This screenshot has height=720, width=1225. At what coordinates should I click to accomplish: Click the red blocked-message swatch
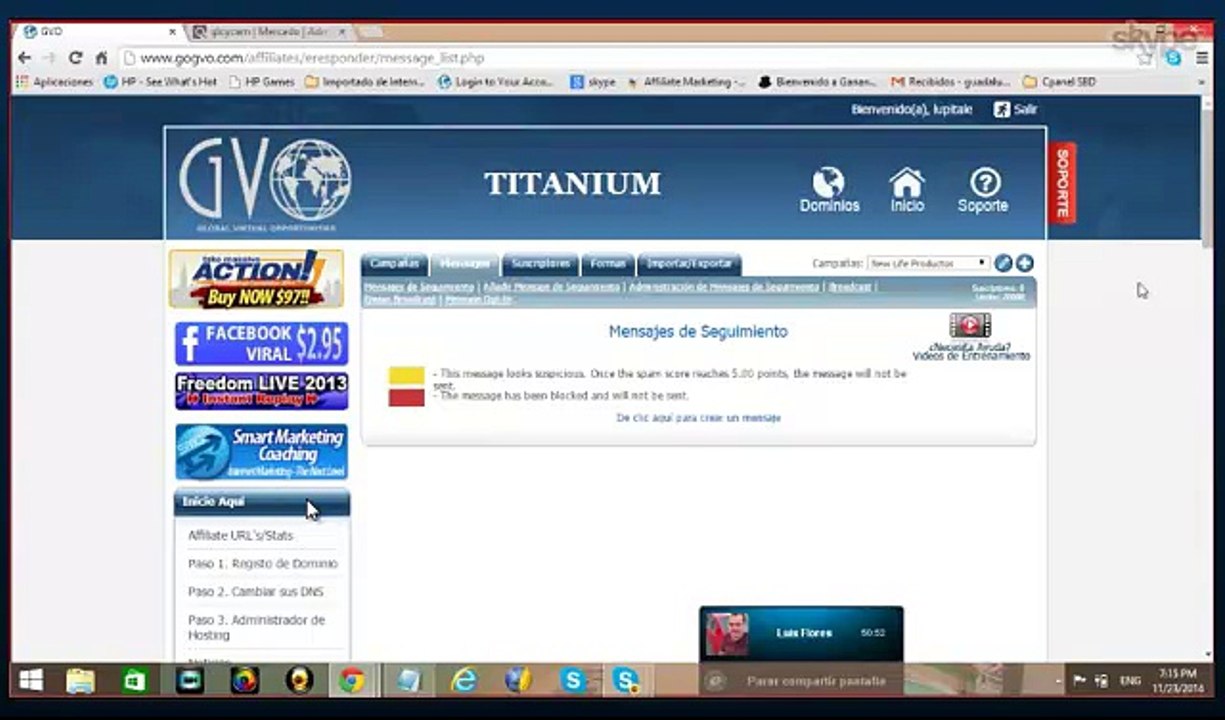[406, 397]
